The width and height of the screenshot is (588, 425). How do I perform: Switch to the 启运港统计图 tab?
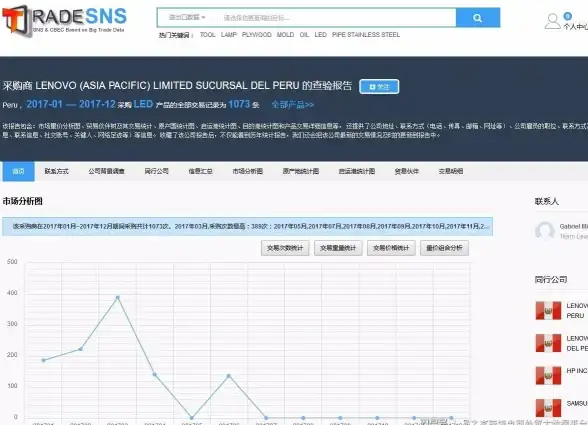[x=357, y=171]
